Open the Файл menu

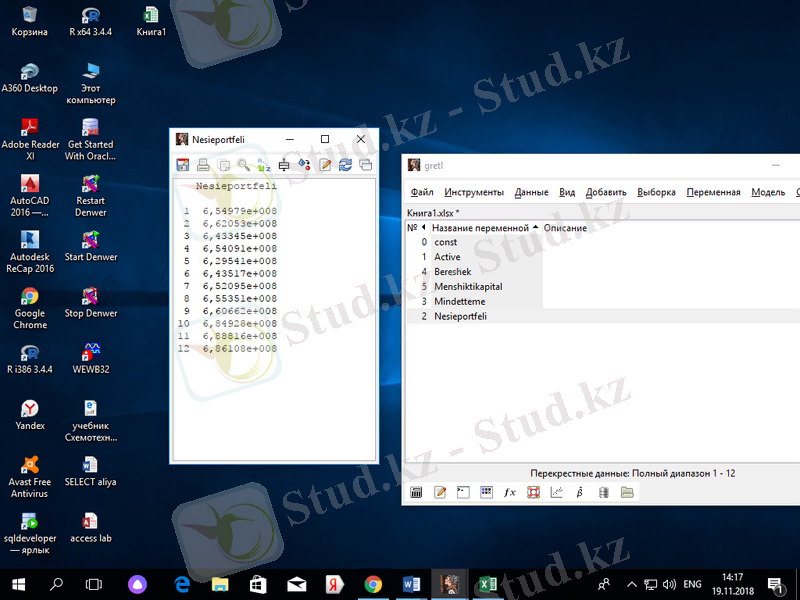pos(421,192)
